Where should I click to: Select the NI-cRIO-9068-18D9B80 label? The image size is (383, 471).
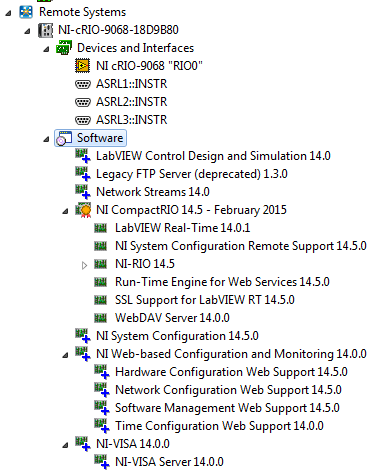118,30
